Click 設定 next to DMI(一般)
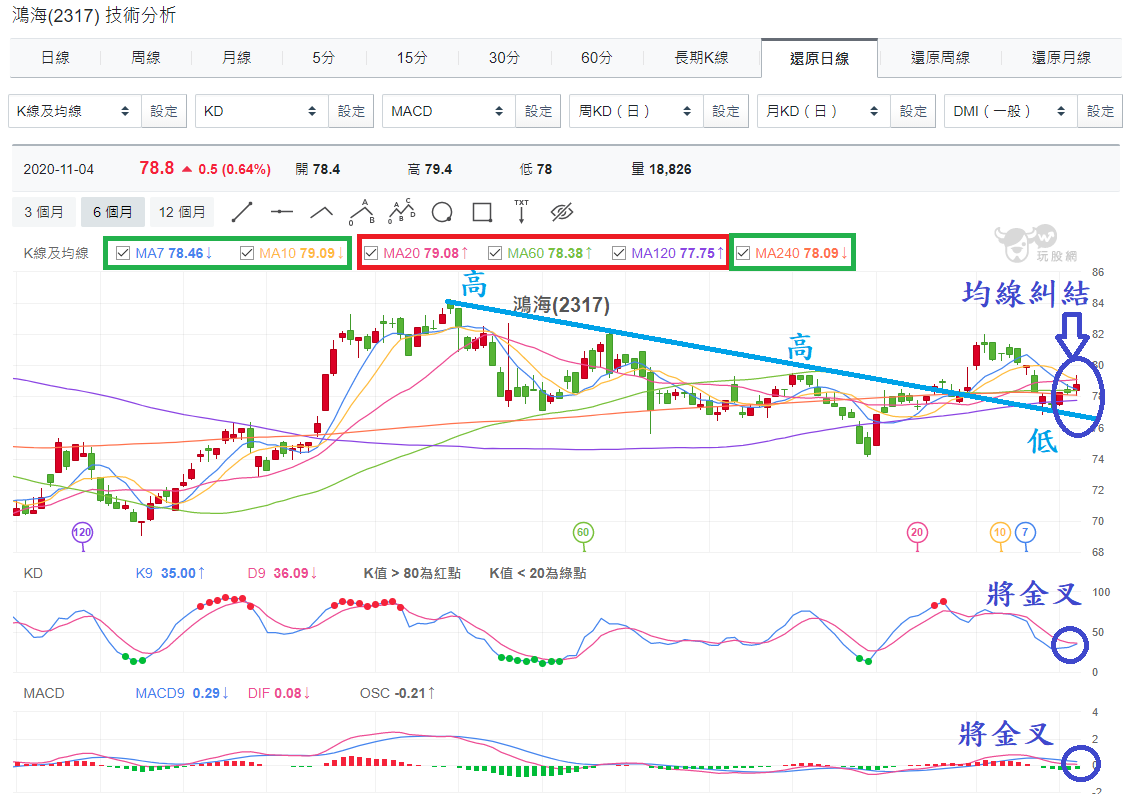This screenshot has width=1126, height=794. (x=1100, y=111)
